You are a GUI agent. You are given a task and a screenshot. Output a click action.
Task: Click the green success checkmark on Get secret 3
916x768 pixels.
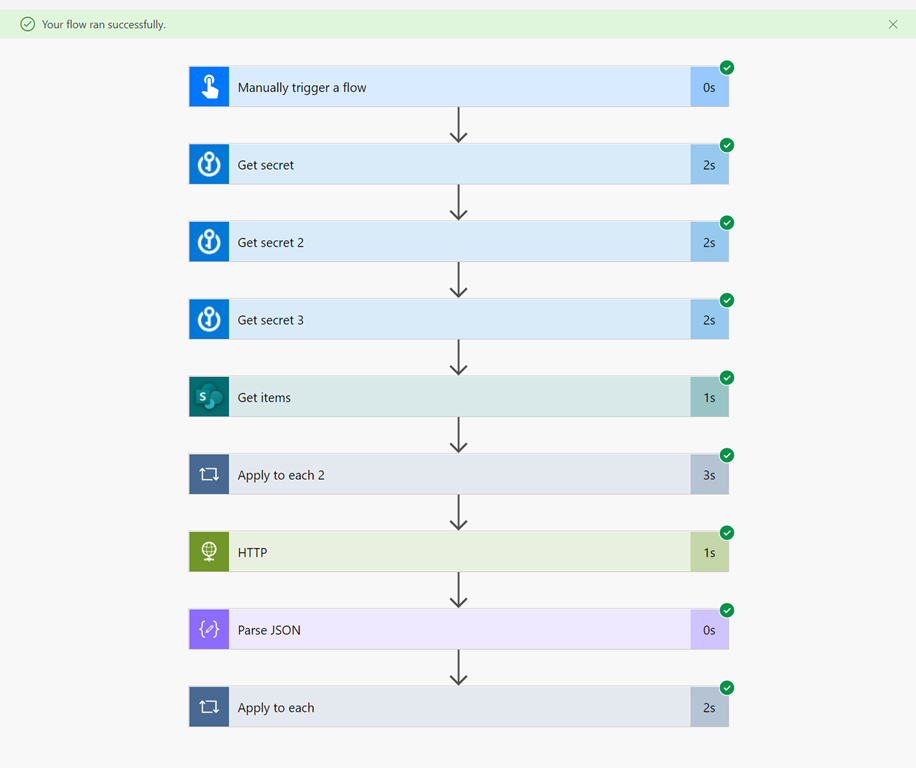[x=727, y=300]
